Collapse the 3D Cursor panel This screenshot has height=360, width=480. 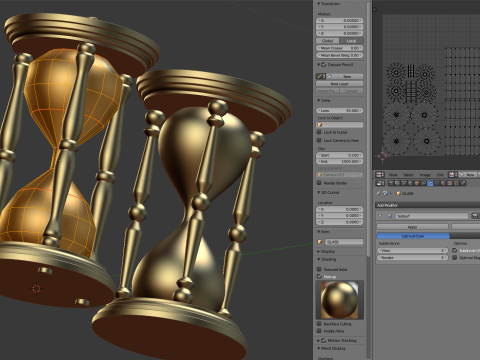click(x=319, y=192)
